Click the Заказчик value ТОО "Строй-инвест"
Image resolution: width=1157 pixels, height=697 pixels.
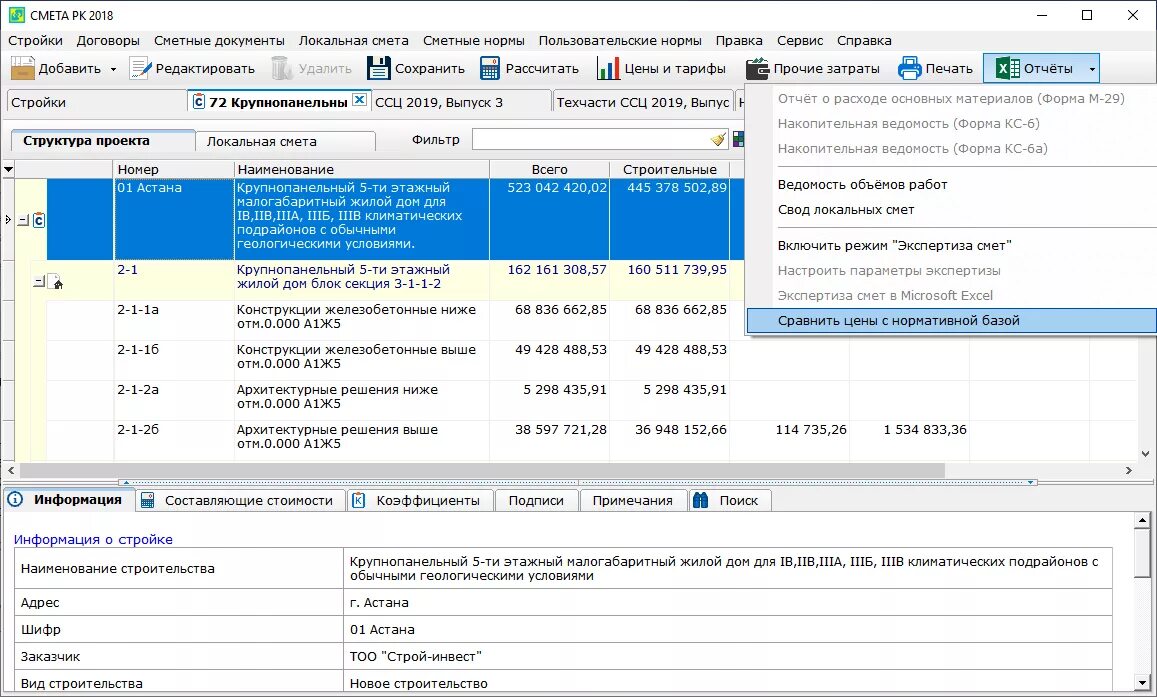(x=415, y=656)
